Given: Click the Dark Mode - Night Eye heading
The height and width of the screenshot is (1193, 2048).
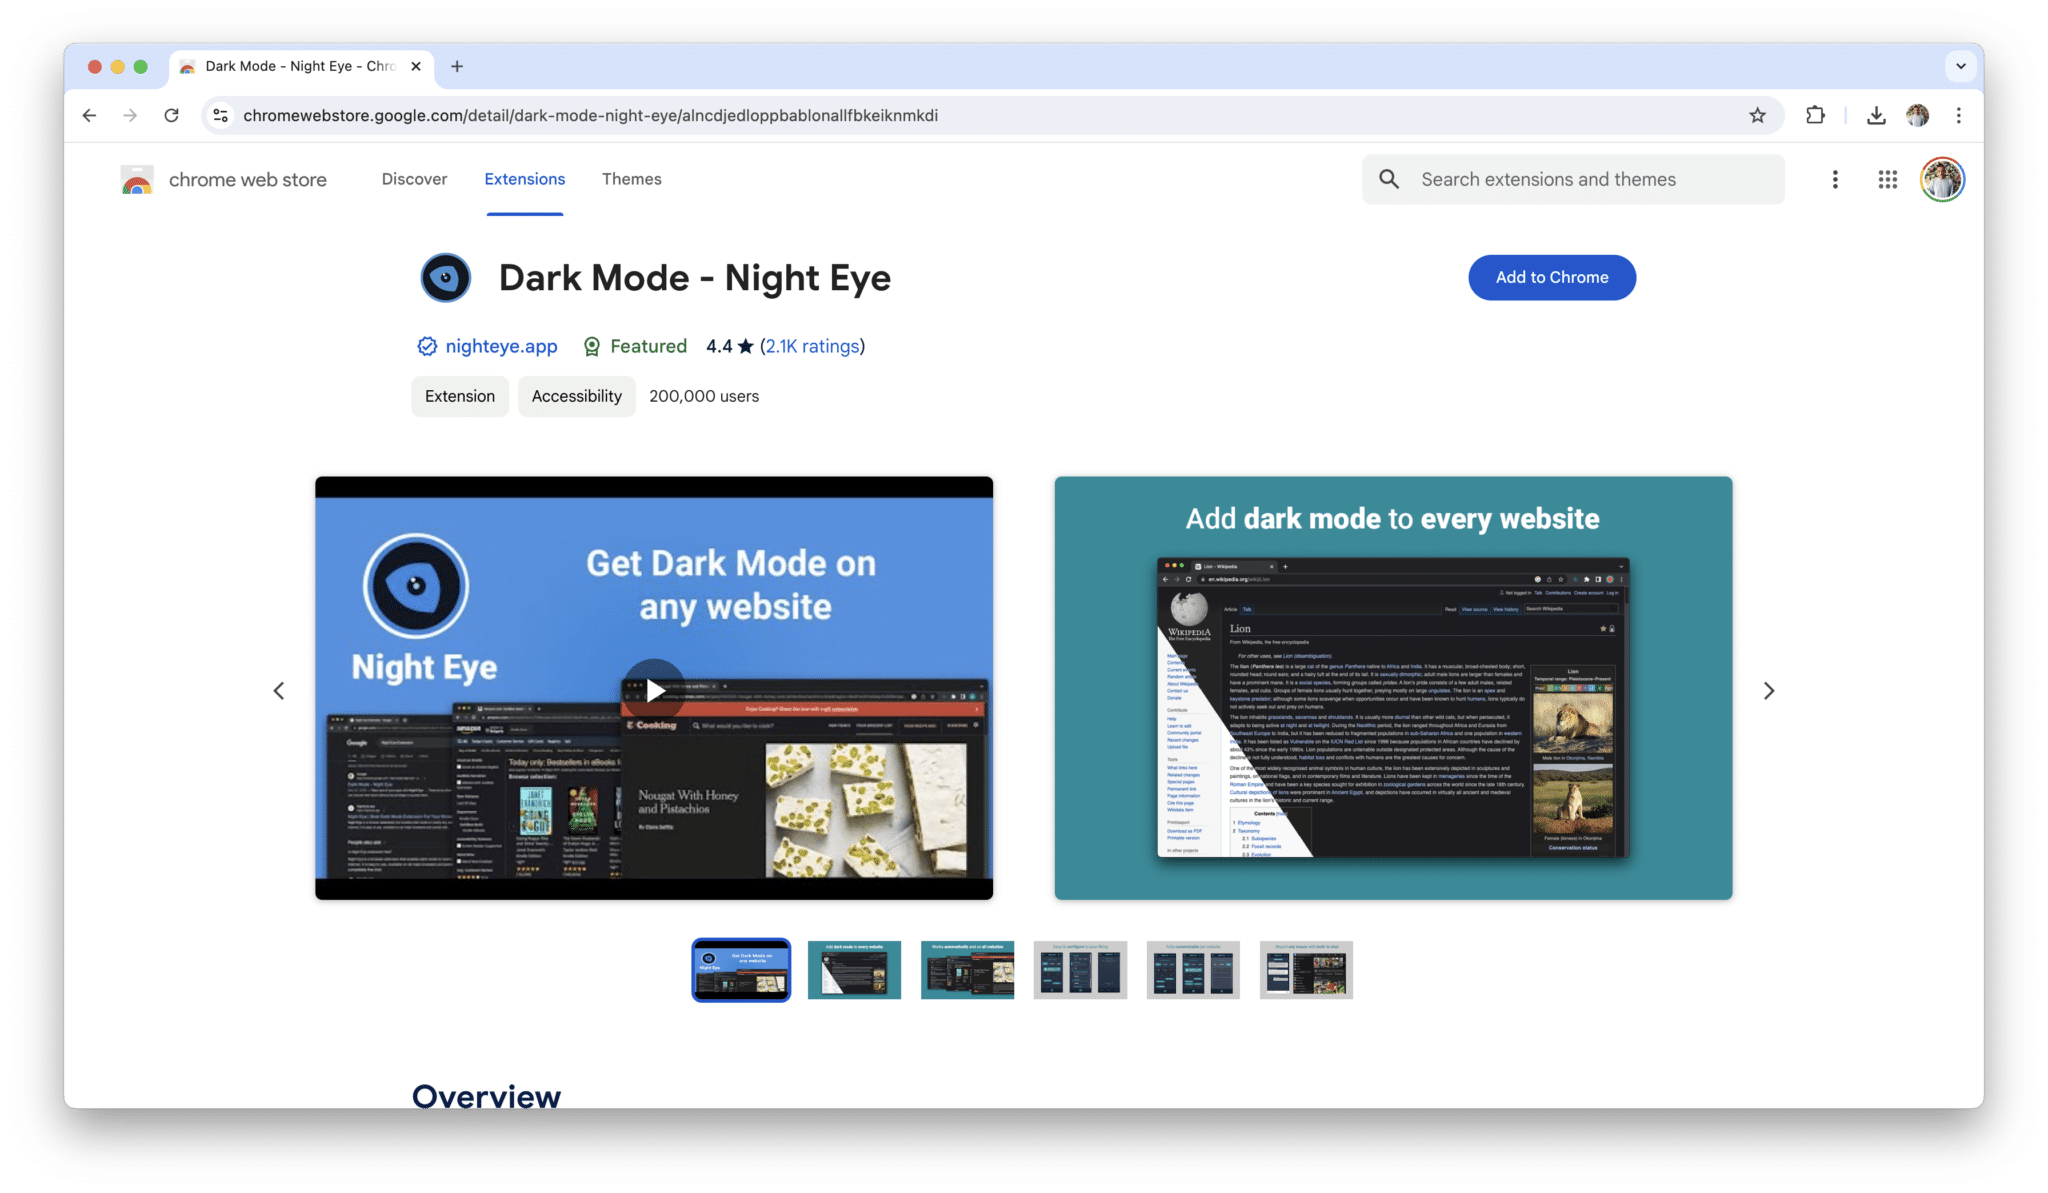Looking at the screenshot, I should tap(695, 278).
